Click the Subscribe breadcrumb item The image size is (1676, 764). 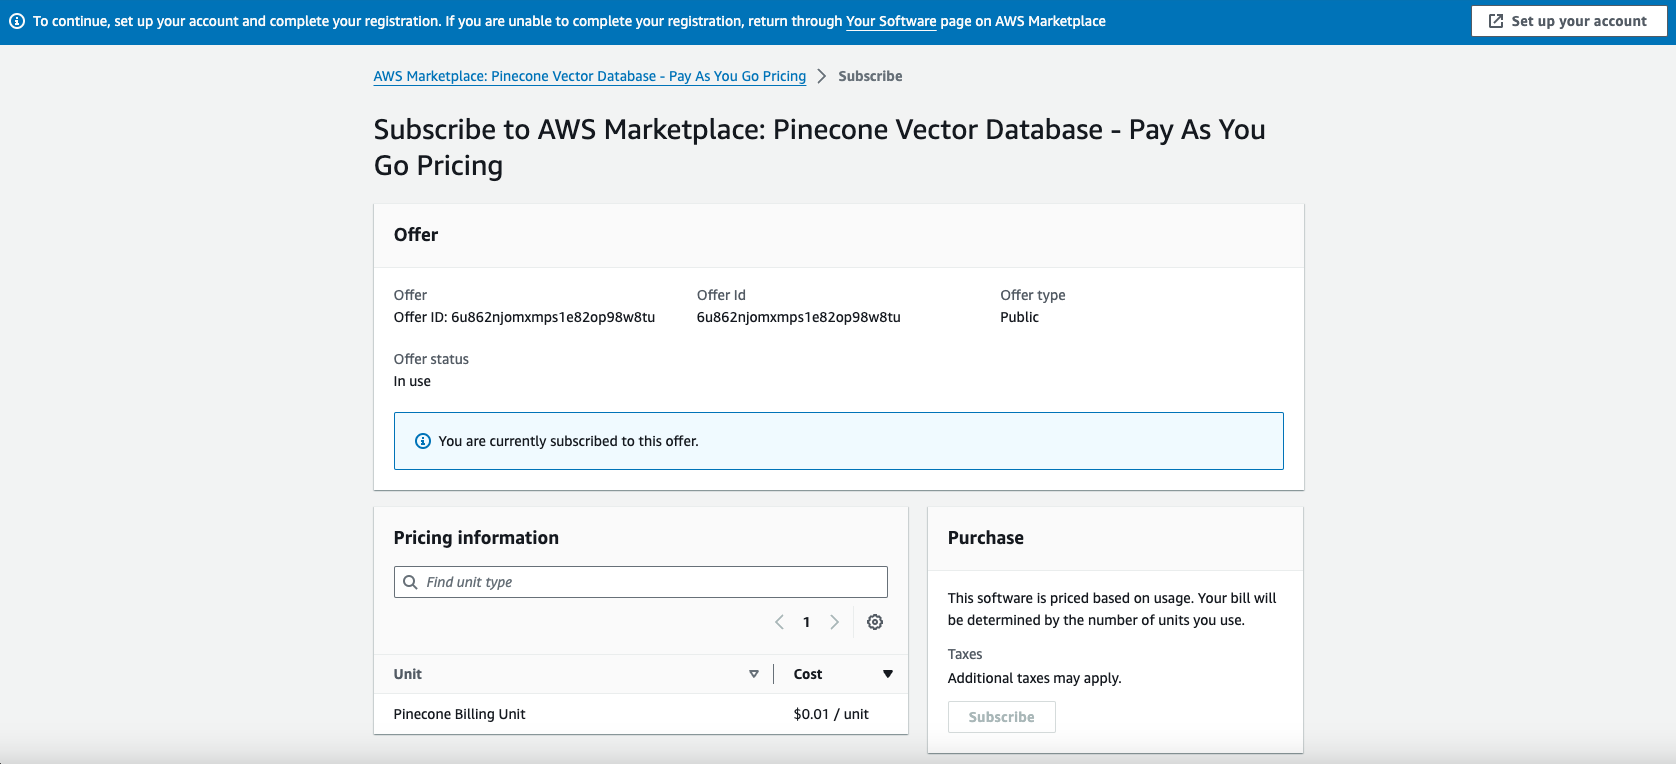point(870,76)
